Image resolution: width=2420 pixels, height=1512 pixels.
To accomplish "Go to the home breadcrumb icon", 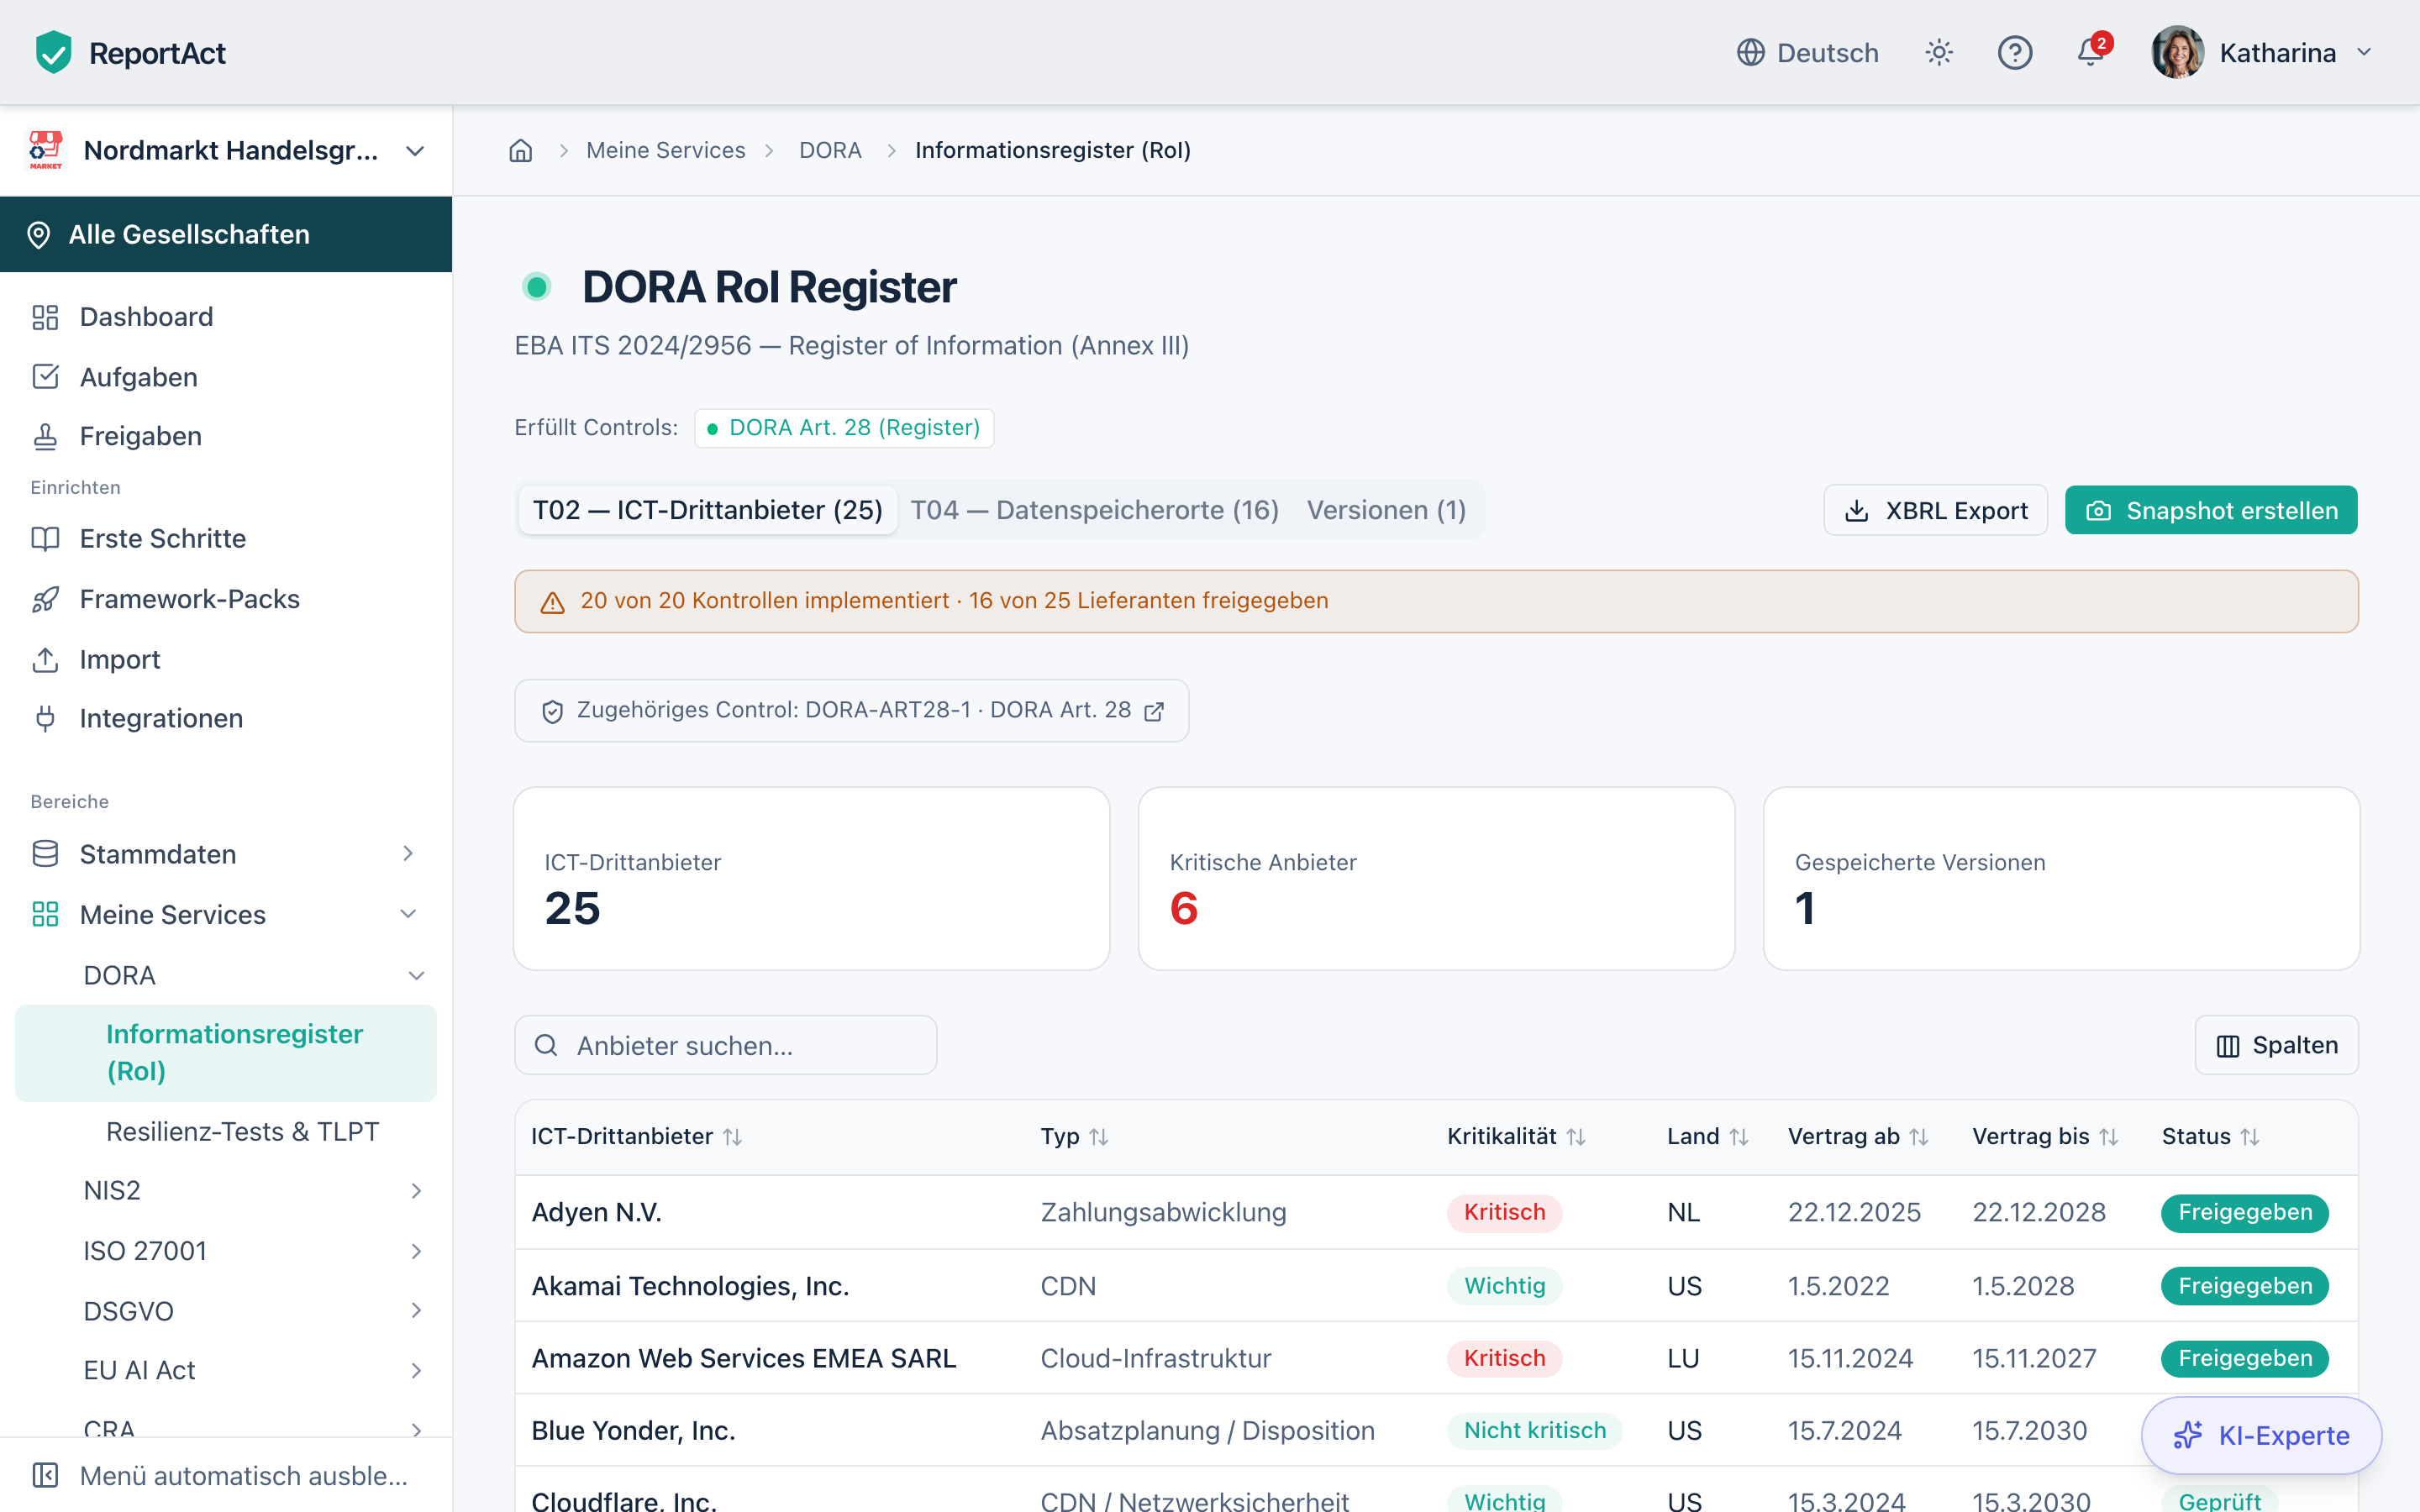I will pos(521,150).
